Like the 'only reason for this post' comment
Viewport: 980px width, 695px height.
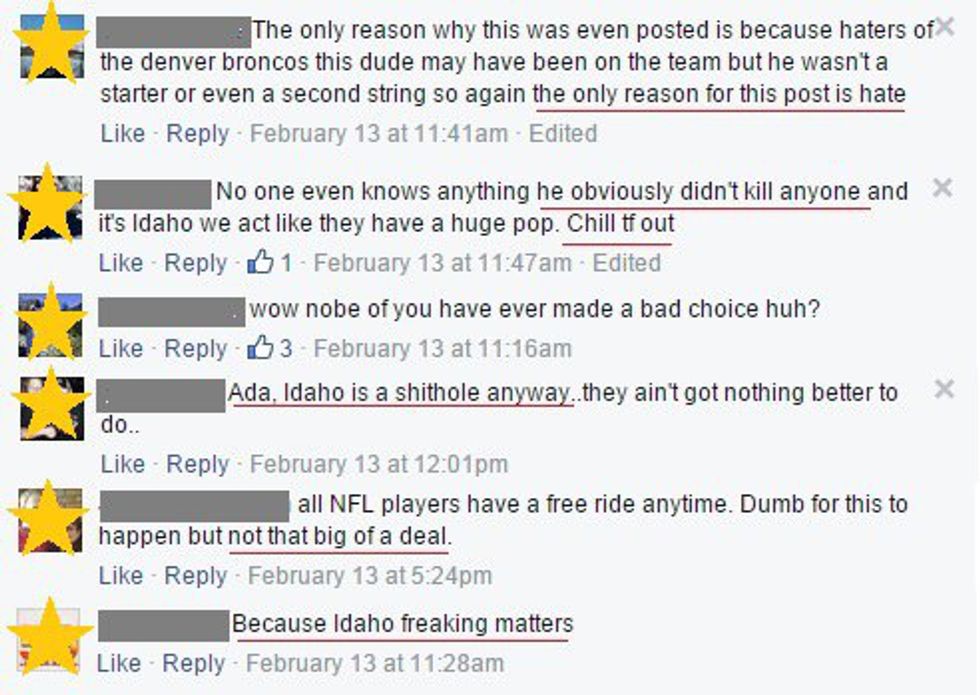coord(123,133)
